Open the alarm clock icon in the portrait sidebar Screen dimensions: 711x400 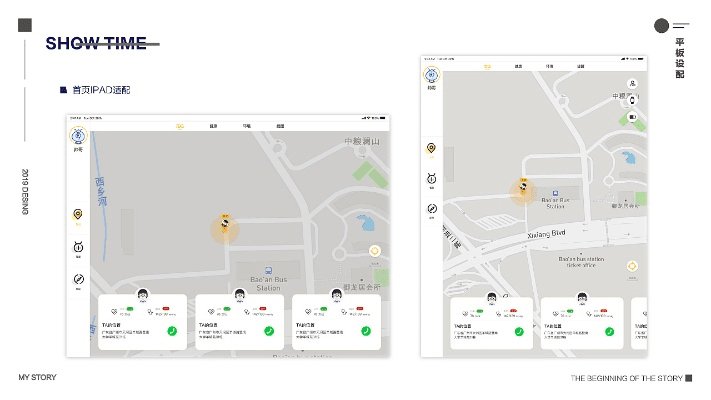tap(431, 179)
